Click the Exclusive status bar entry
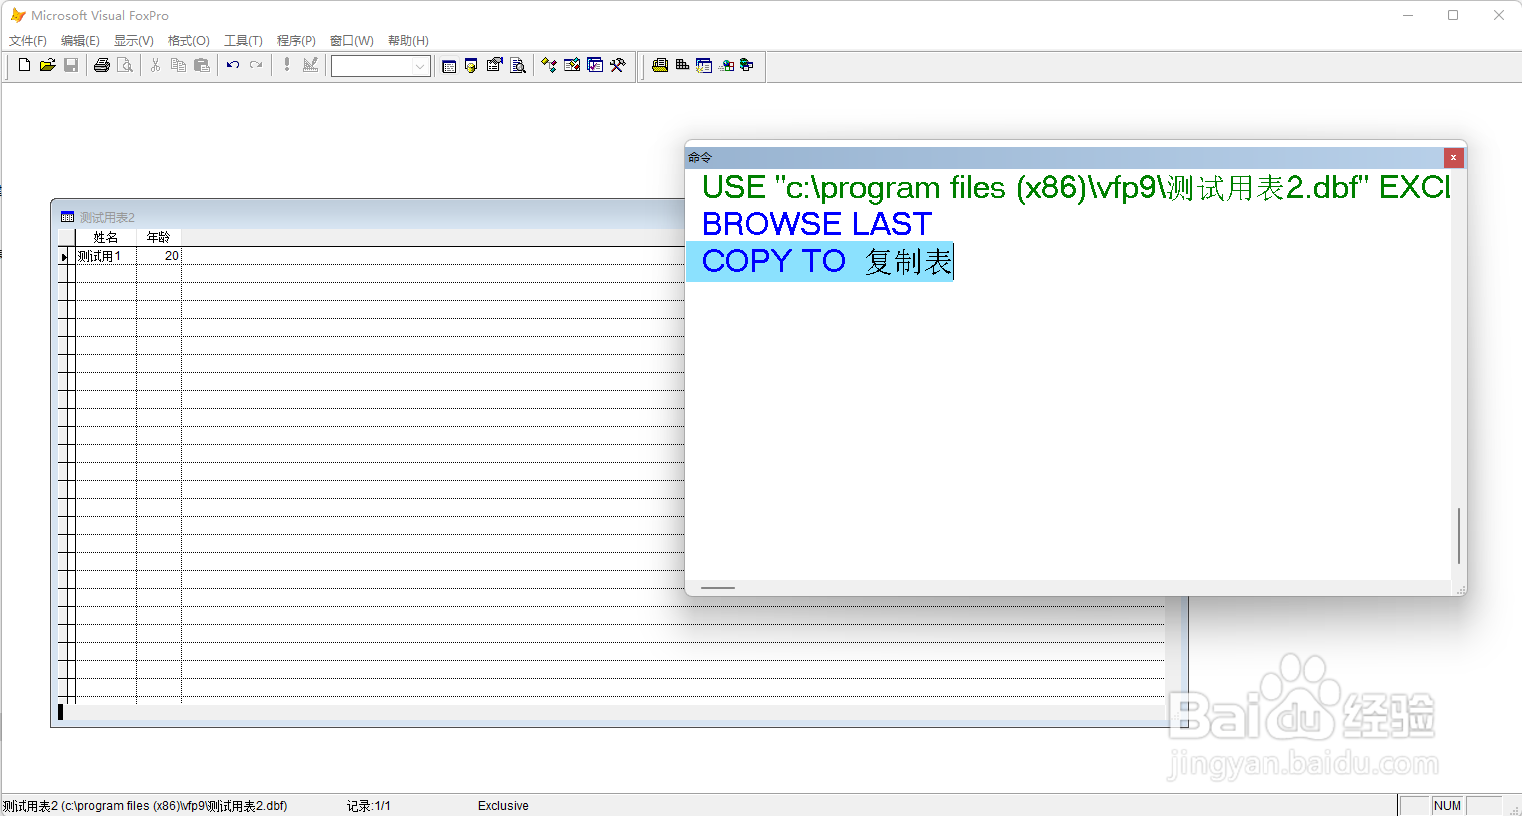The width and height of the screenshot is (1522, 816). coord(503,806)
